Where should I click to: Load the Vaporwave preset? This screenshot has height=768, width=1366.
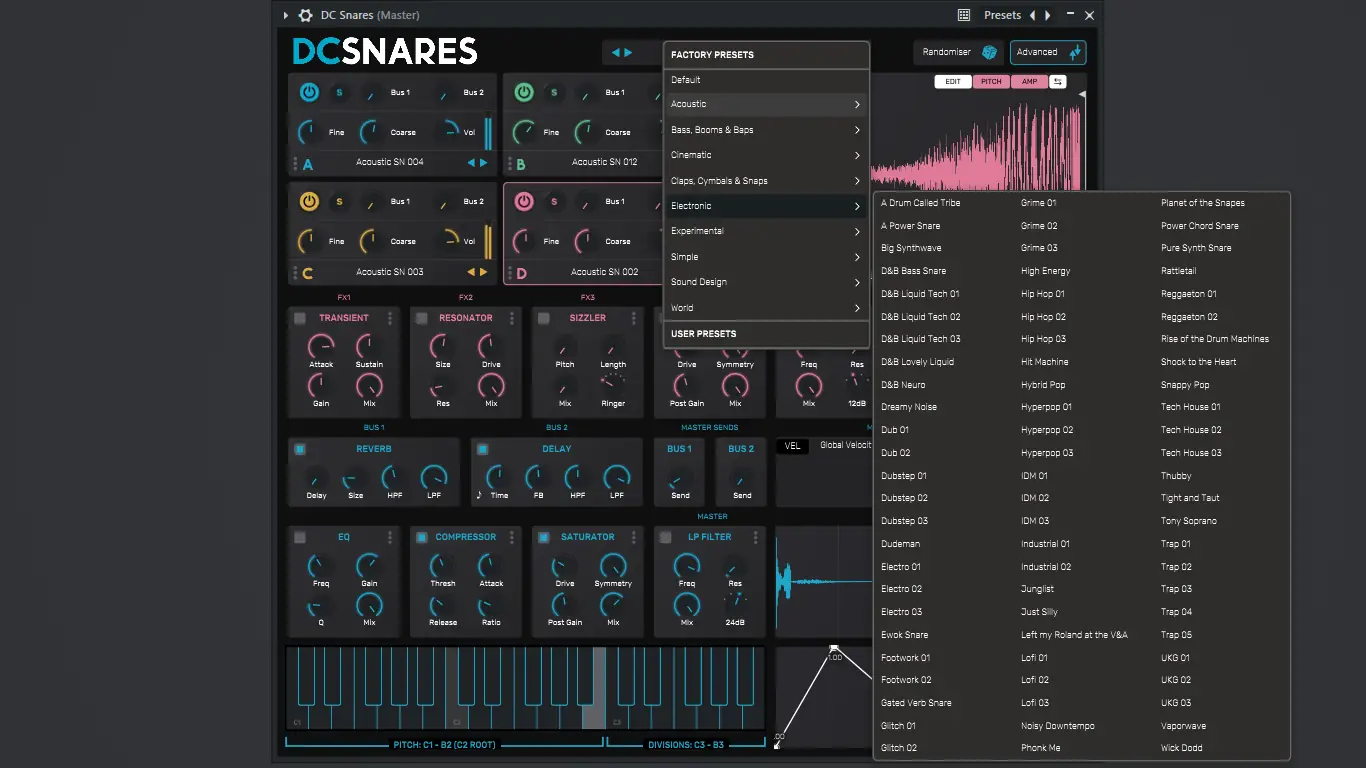point(1184,726)
